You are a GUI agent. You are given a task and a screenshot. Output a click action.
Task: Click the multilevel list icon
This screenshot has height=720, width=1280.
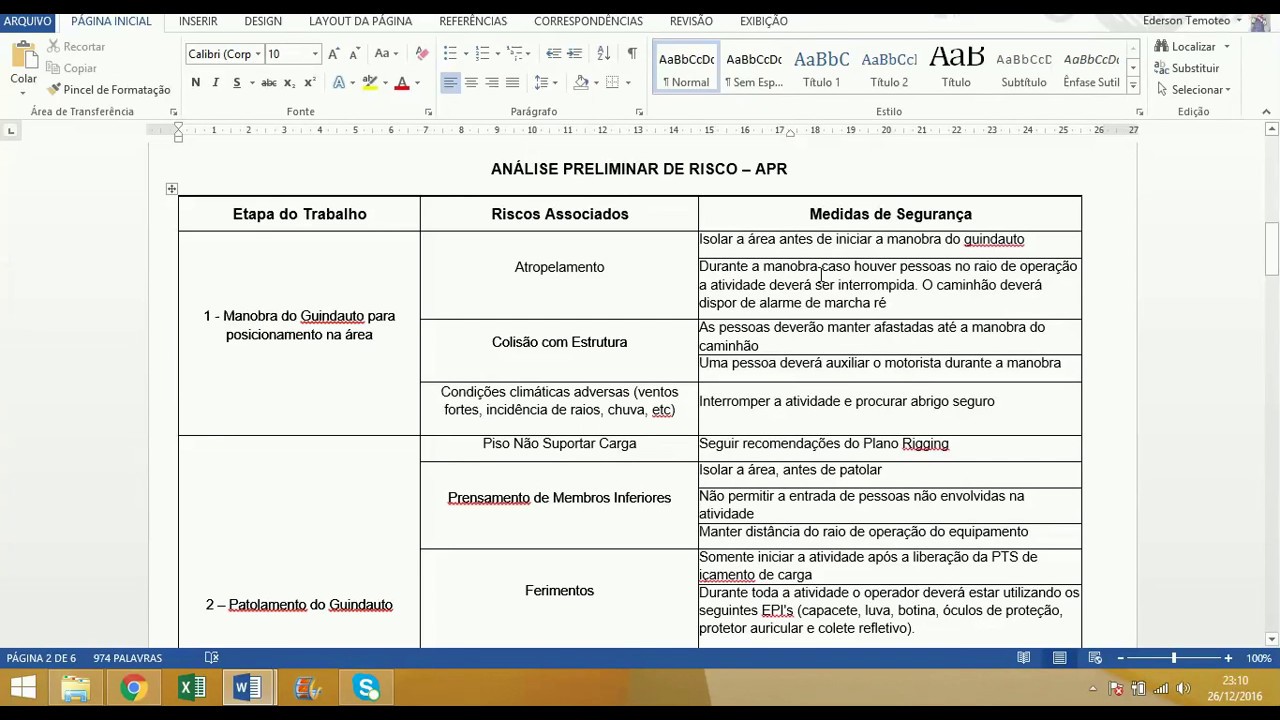point(515,54)
